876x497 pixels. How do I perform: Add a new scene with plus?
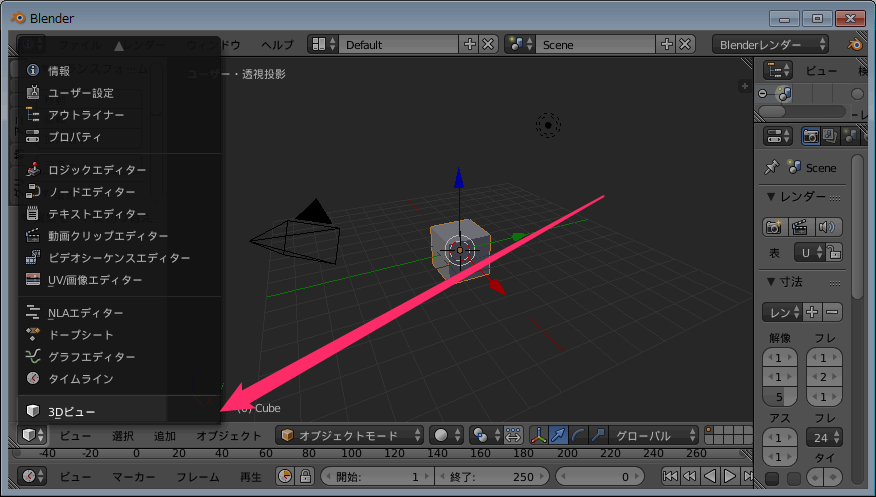(666, 45)
